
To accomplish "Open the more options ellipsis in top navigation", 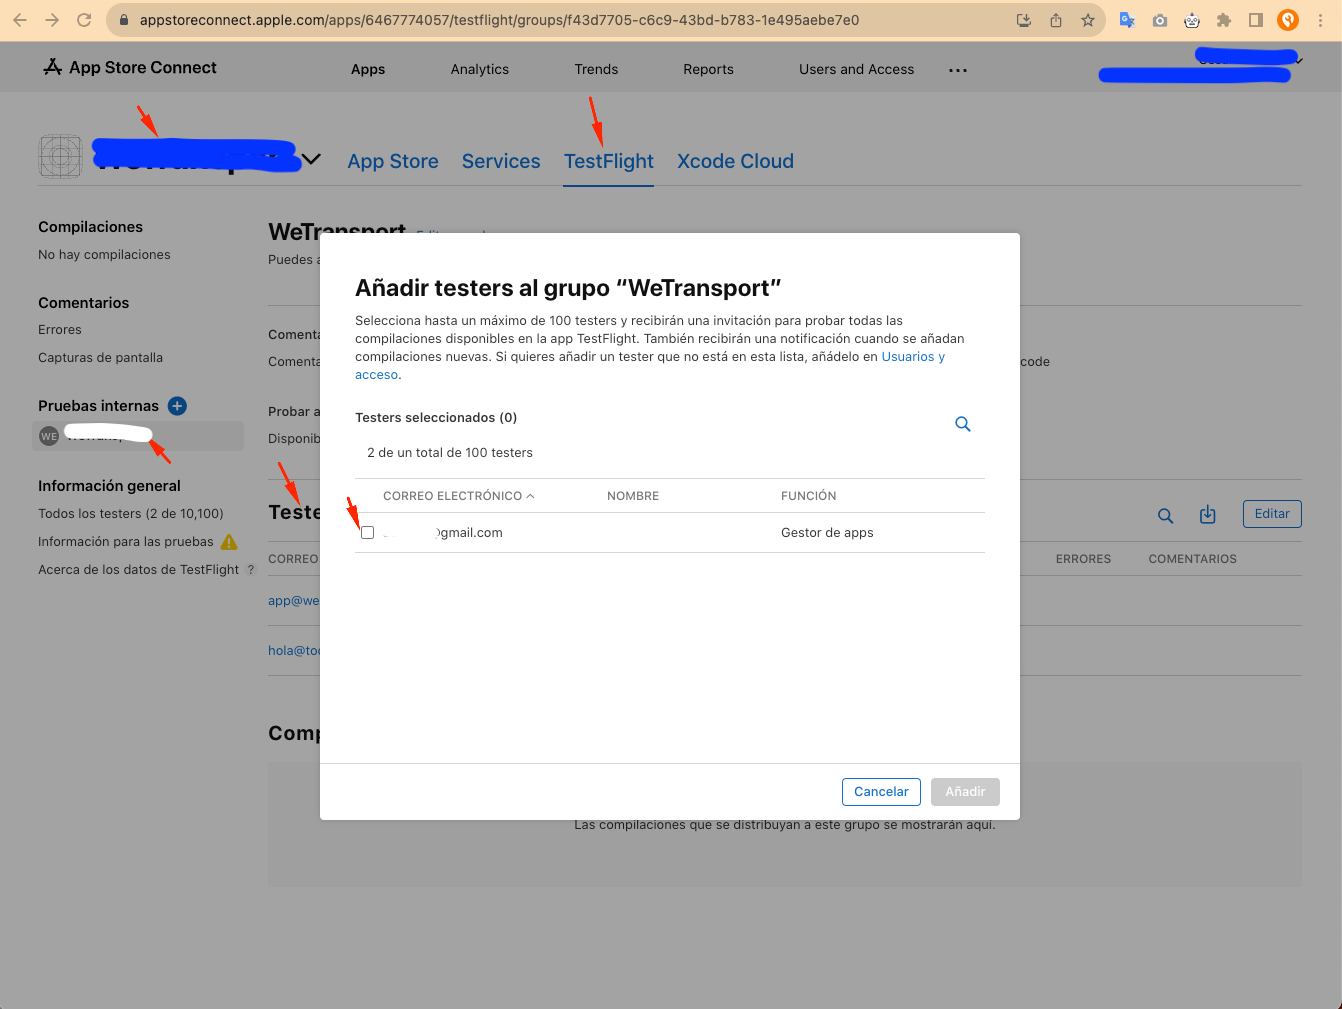I will [958, 70].
